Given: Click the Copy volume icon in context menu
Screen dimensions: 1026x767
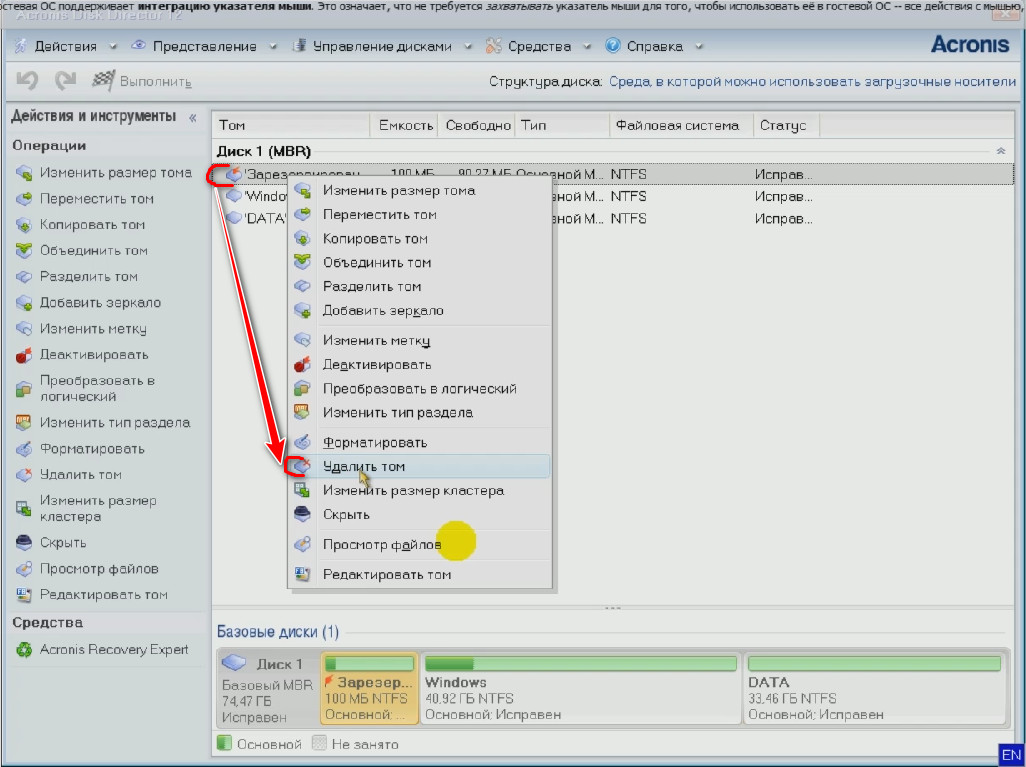Looking at the screenshot, I should [x=302, y=239].
